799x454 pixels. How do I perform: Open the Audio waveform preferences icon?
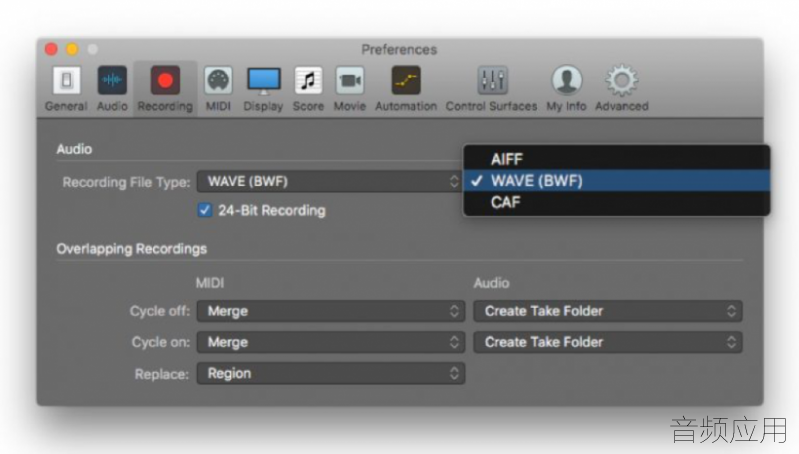tap(112, 81)
